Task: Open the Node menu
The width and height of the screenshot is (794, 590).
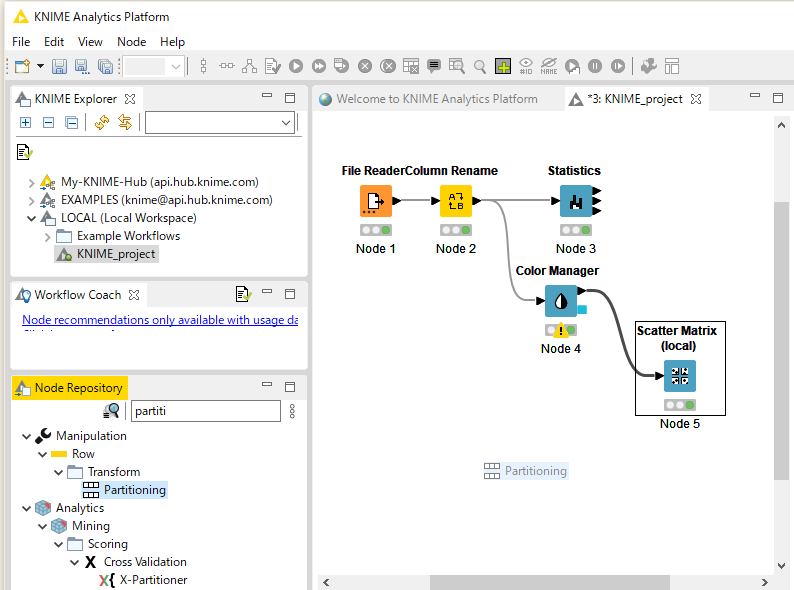Action: coord(132,42)
